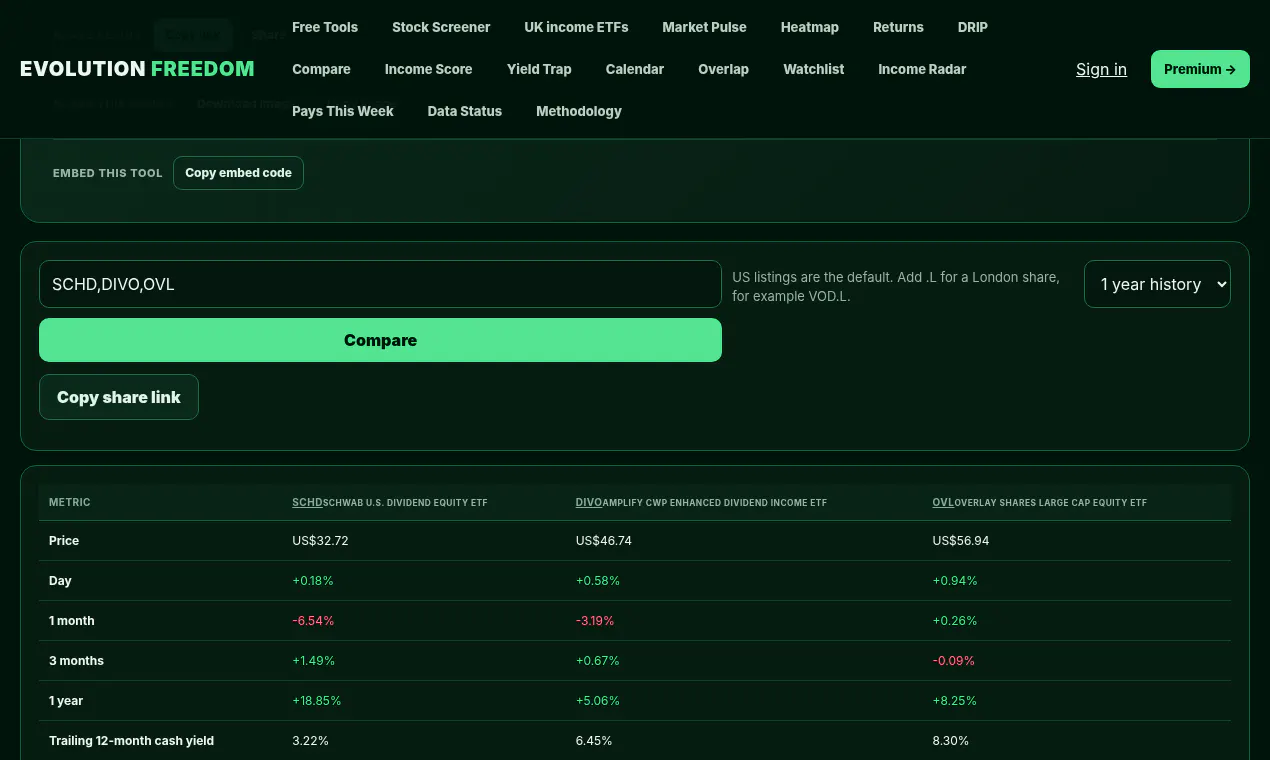This screenshot has height=760, width=1270.
Task: Select the OVL price US$56.94
Action: 961,541
